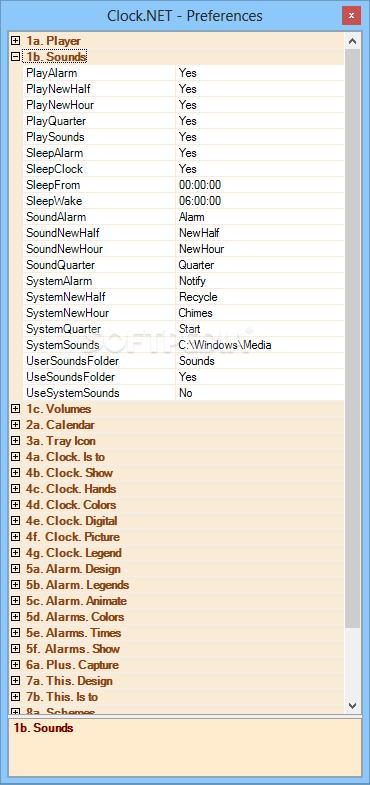Viewport: 370px width, 785px height.
Task: Collapse the 1b. Sounds category
Action: pos(16,57)
